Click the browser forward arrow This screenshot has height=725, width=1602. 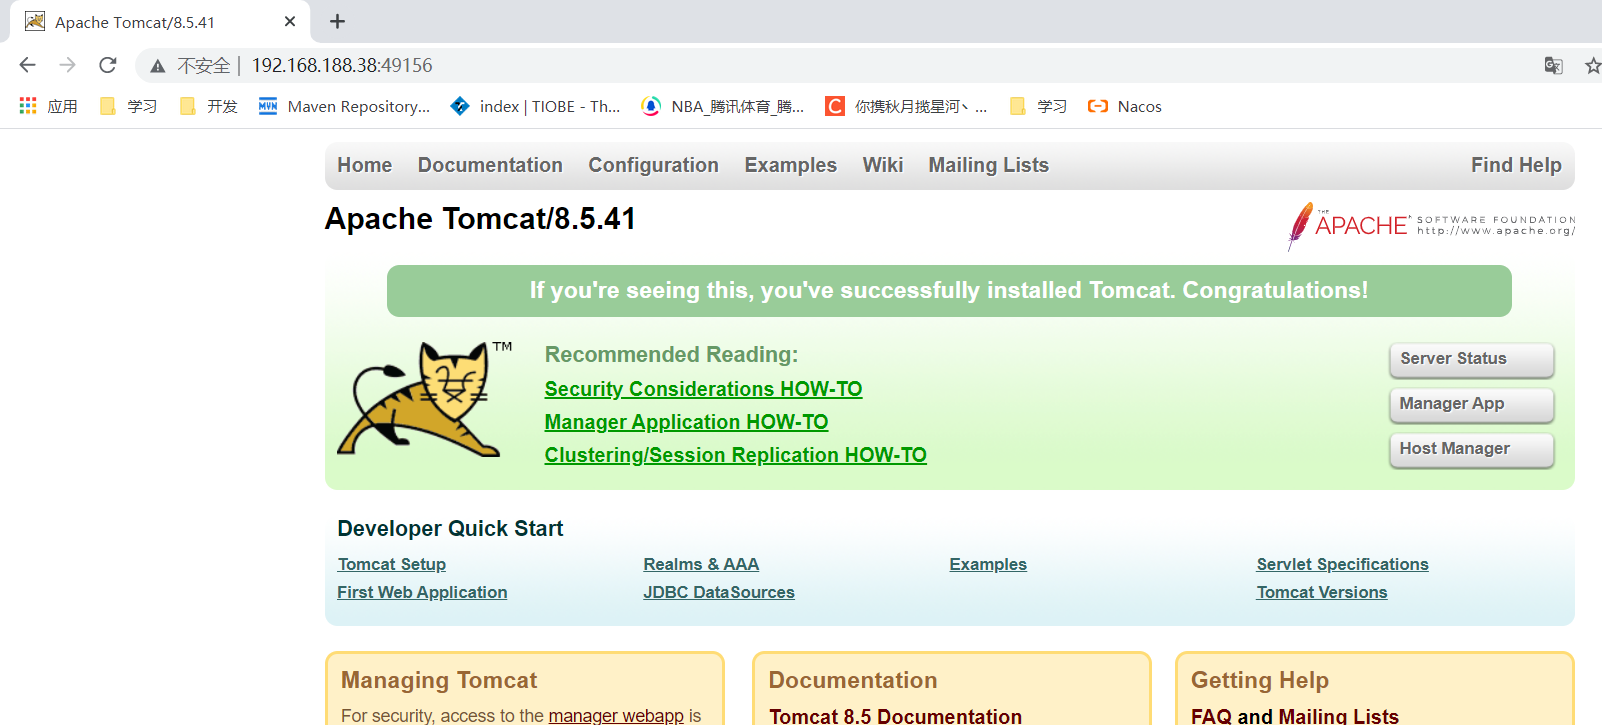(x=67, y=65)
